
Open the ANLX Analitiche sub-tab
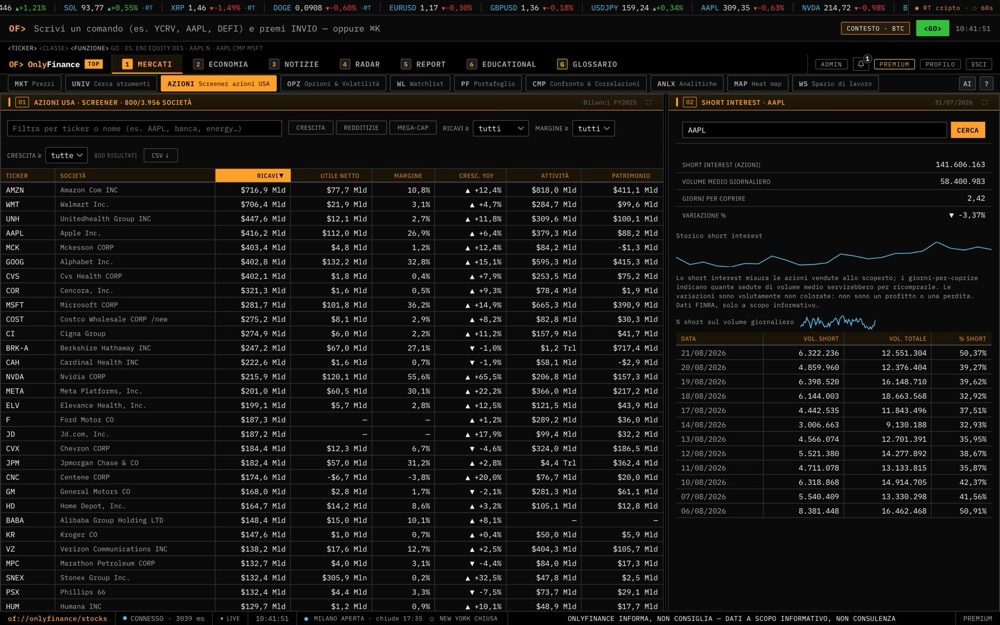click(687, 84)
